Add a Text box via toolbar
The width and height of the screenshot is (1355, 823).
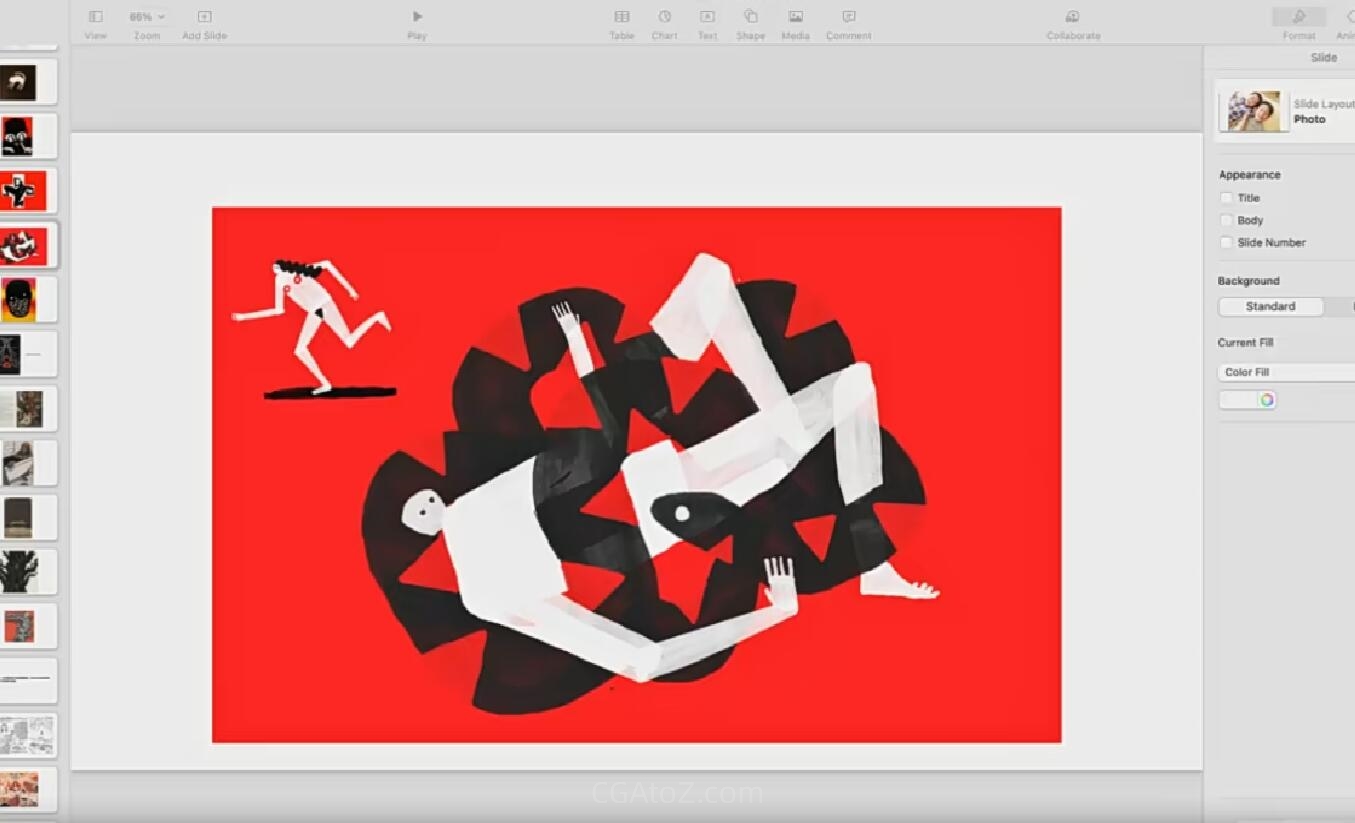(x=707, y=17)
